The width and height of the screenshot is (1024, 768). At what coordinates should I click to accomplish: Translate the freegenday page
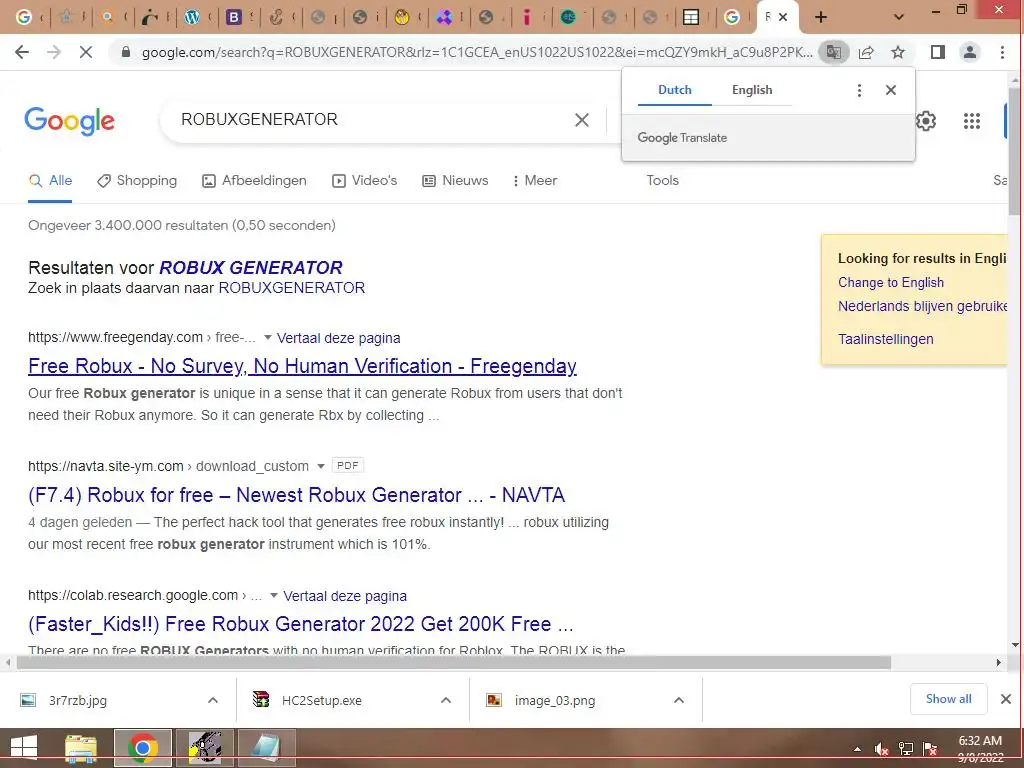[338, 338]
